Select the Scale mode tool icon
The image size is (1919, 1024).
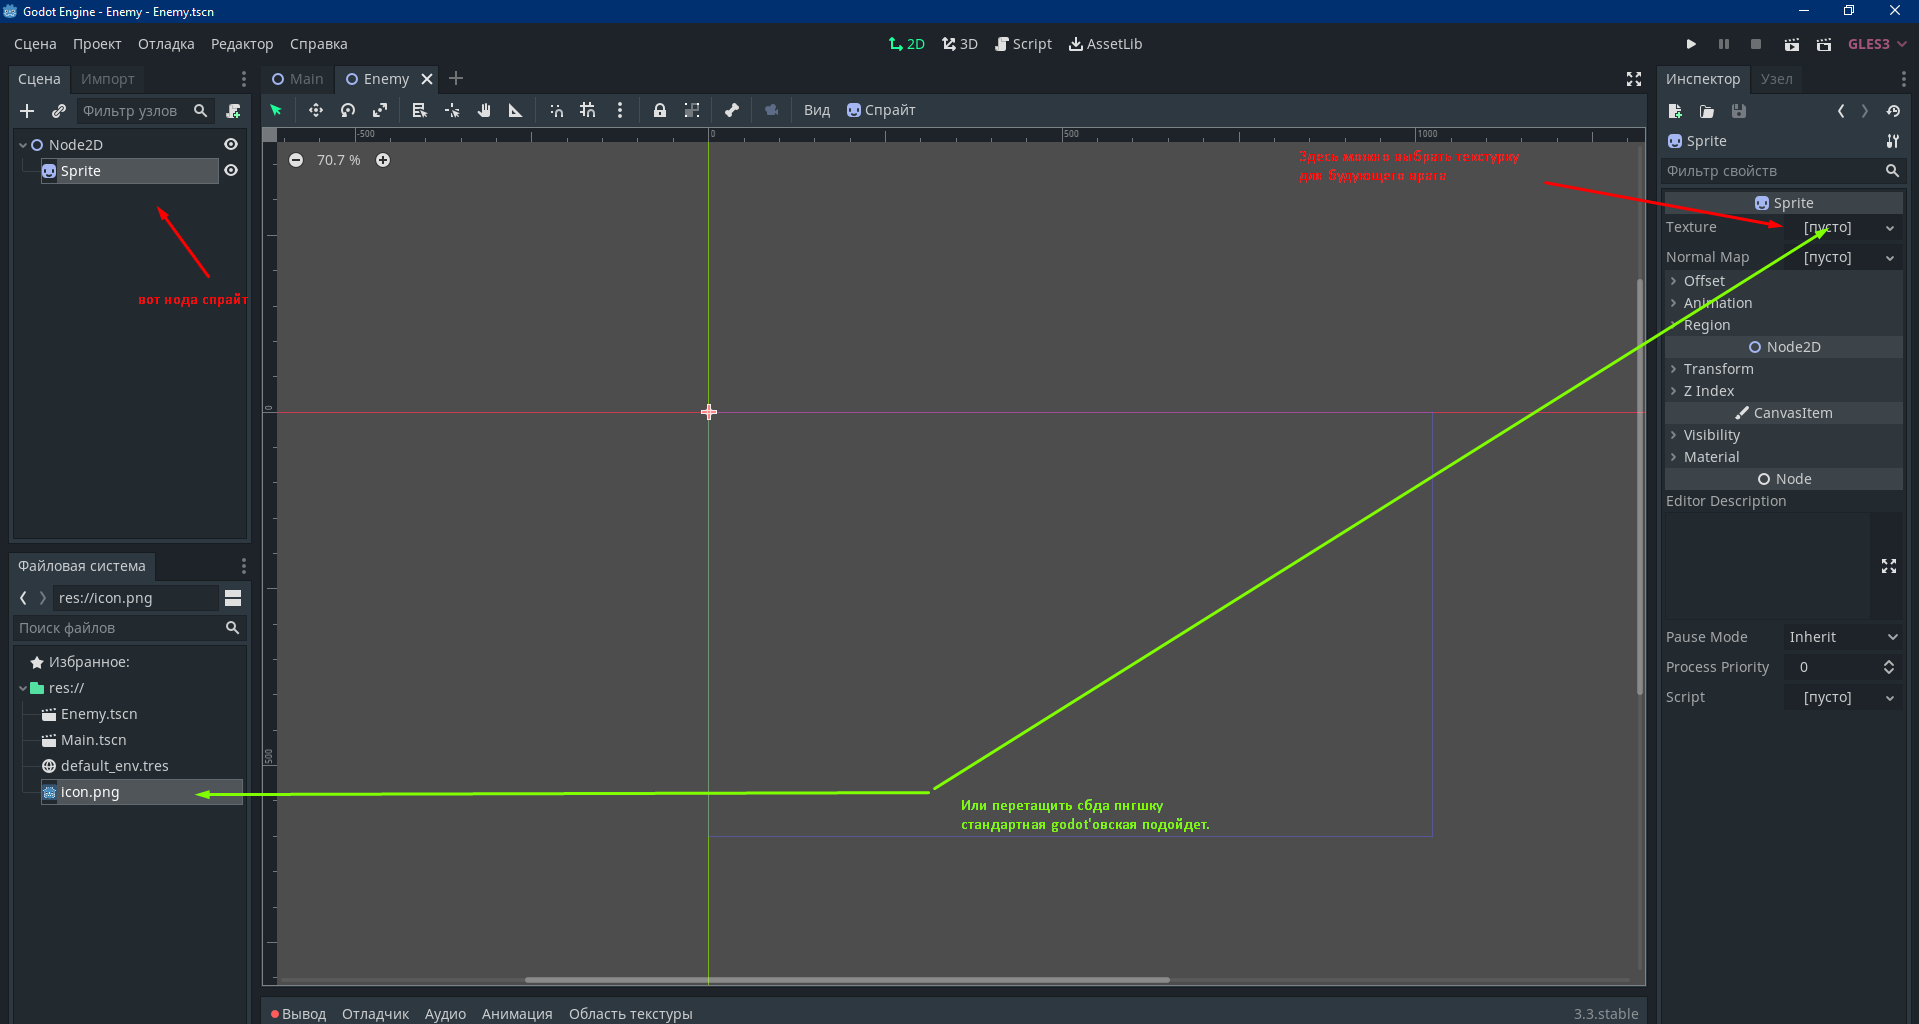pos(380,110)
